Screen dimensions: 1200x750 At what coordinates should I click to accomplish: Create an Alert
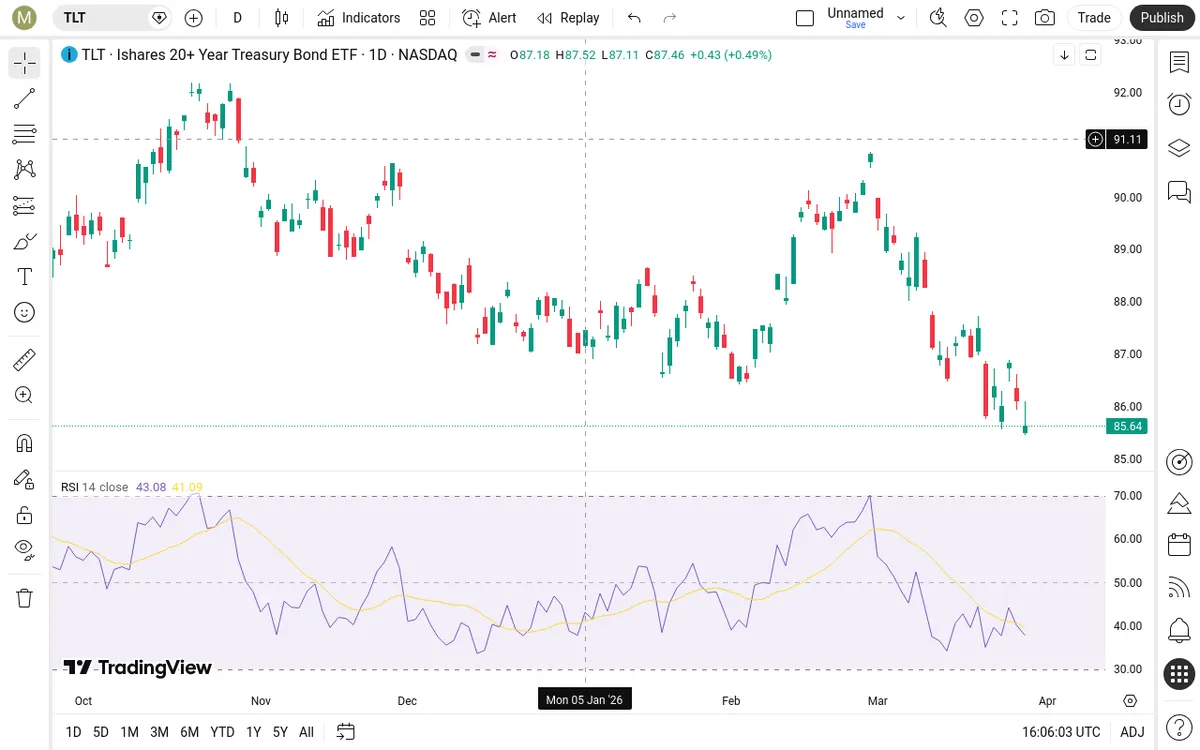490,17
